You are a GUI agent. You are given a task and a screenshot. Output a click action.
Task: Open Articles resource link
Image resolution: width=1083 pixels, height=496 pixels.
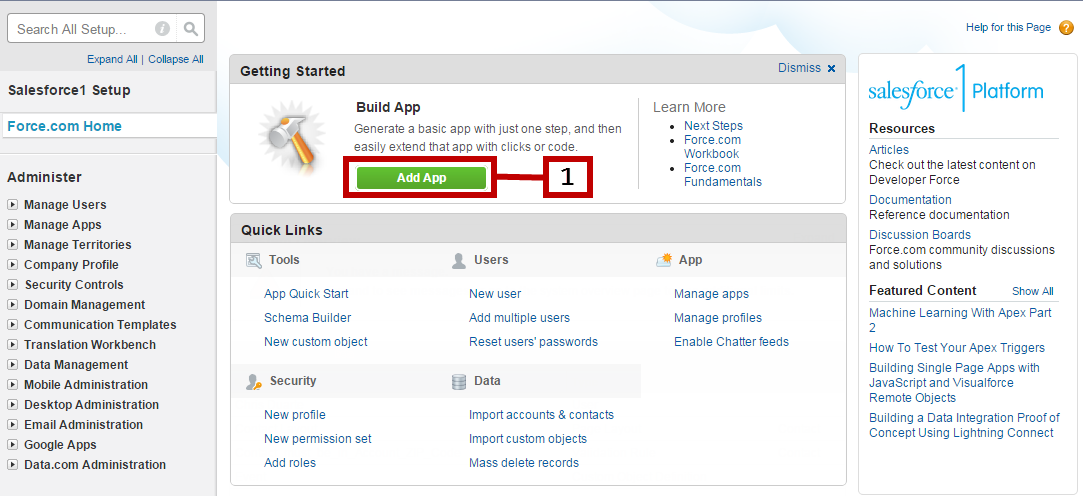point(889,149)
